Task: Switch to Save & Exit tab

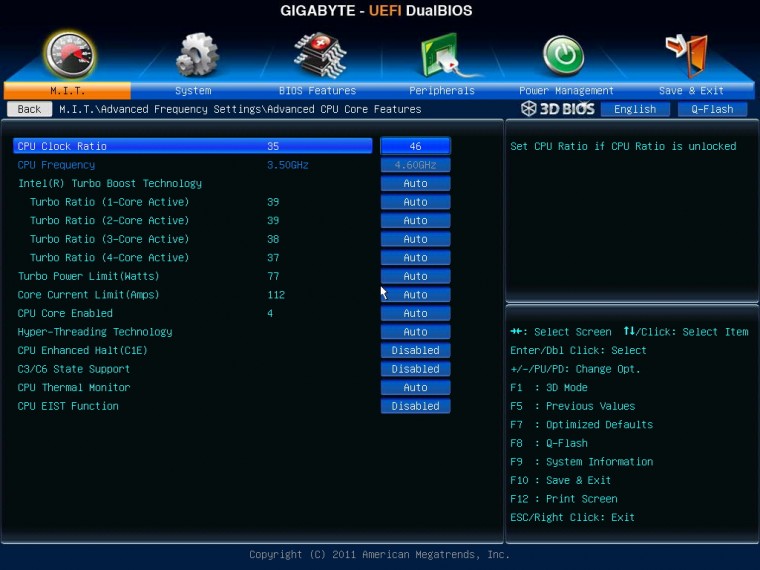Action: point(691,91)
